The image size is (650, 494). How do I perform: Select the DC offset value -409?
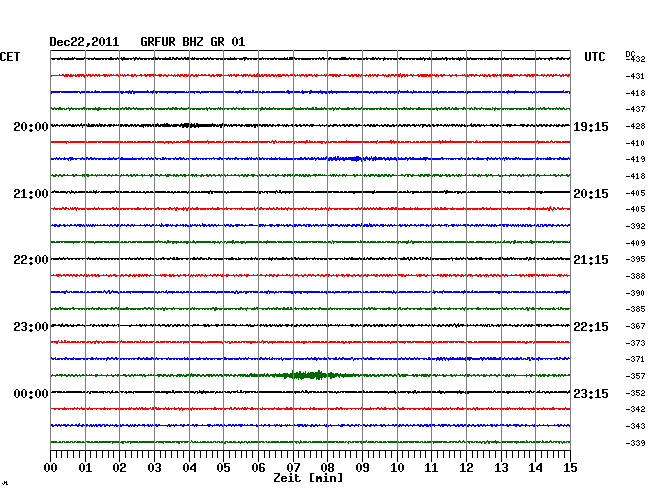[635, 243]
